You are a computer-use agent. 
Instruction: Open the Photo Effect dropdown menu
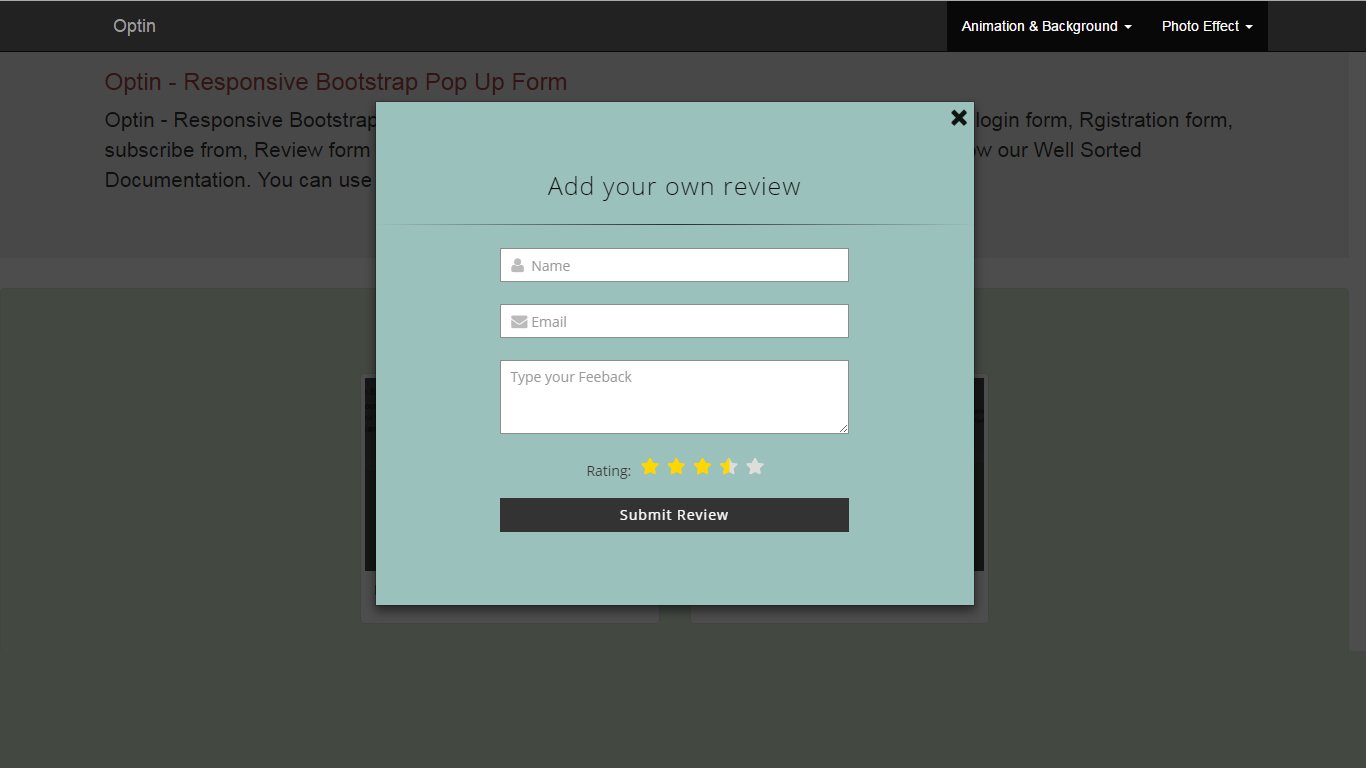pos(1207,26)
